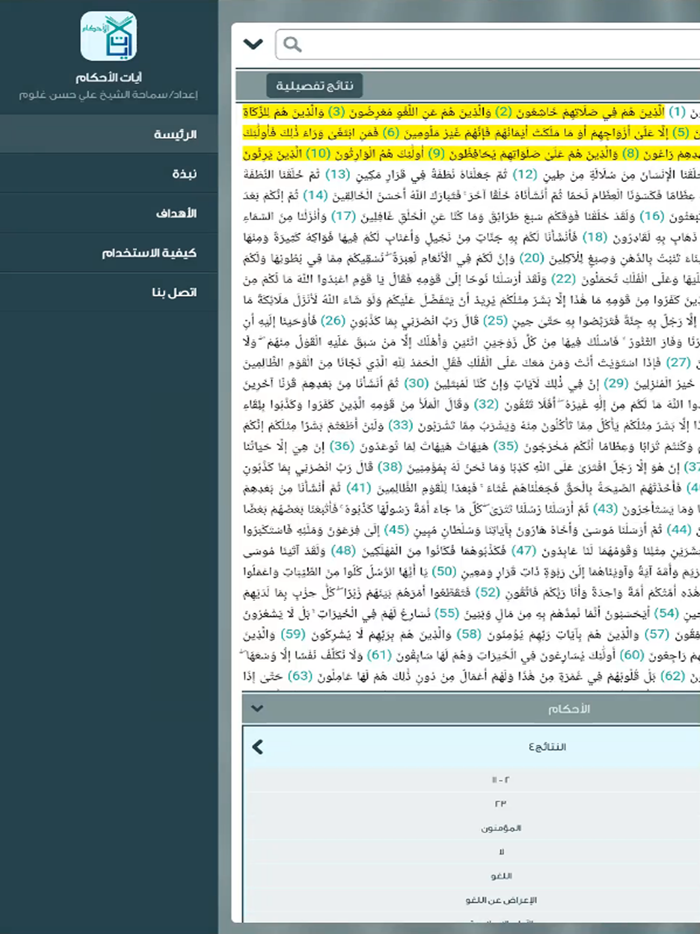Click verse number (63) marker

(x=300, y=675)
